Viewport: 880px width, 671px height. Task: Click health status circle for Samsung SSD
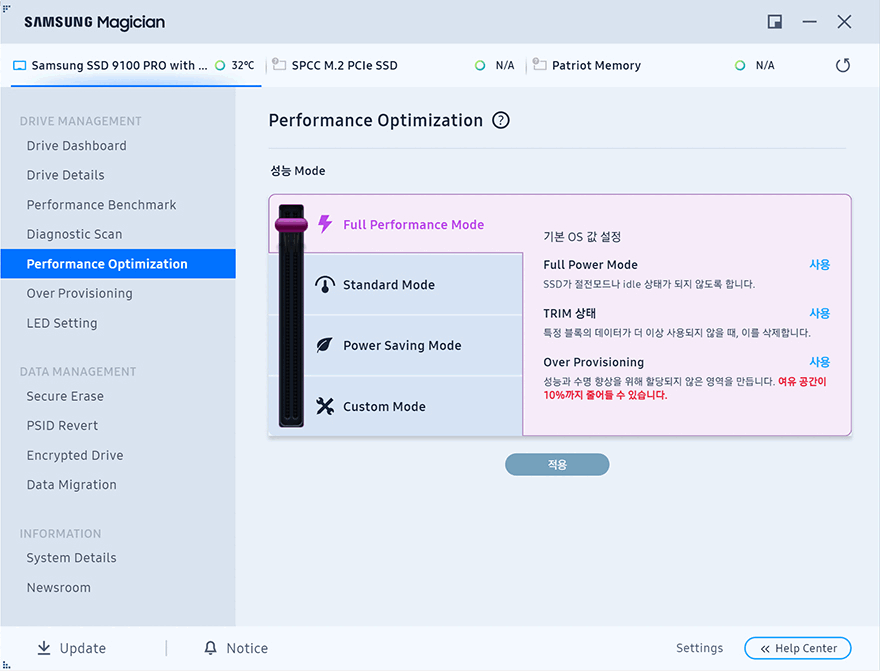[x=220, y=66]
